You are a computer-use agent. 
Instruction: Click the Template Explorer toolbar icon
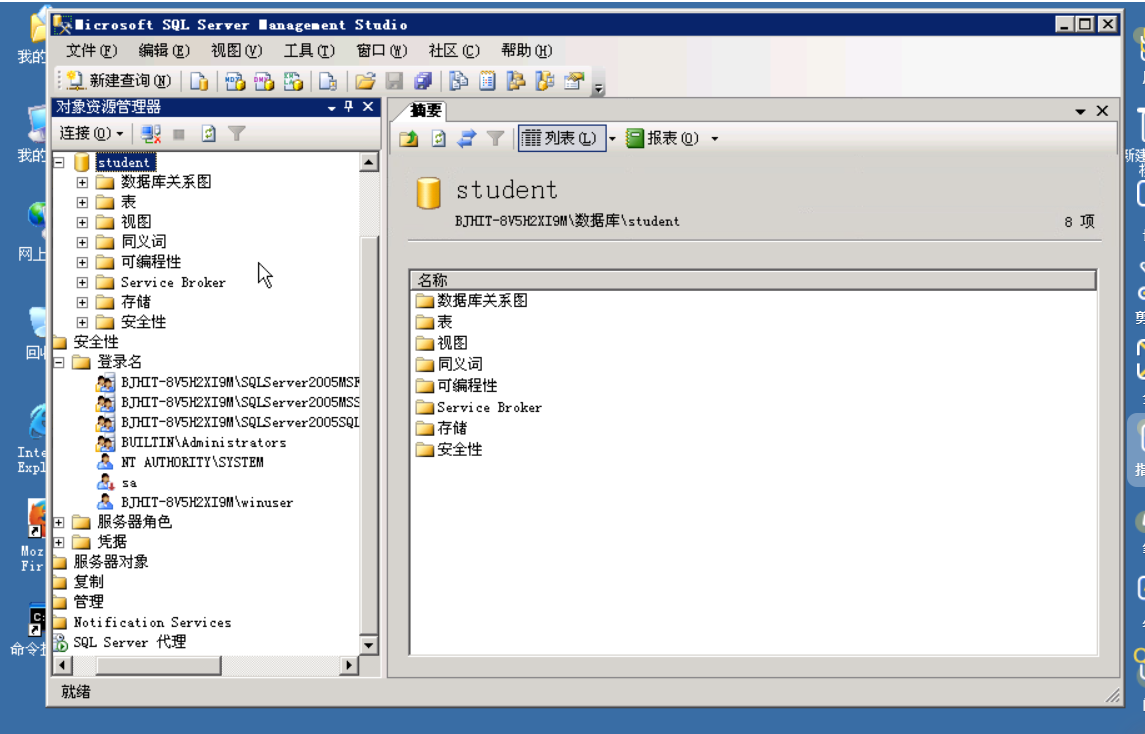[x=545, y=80]
